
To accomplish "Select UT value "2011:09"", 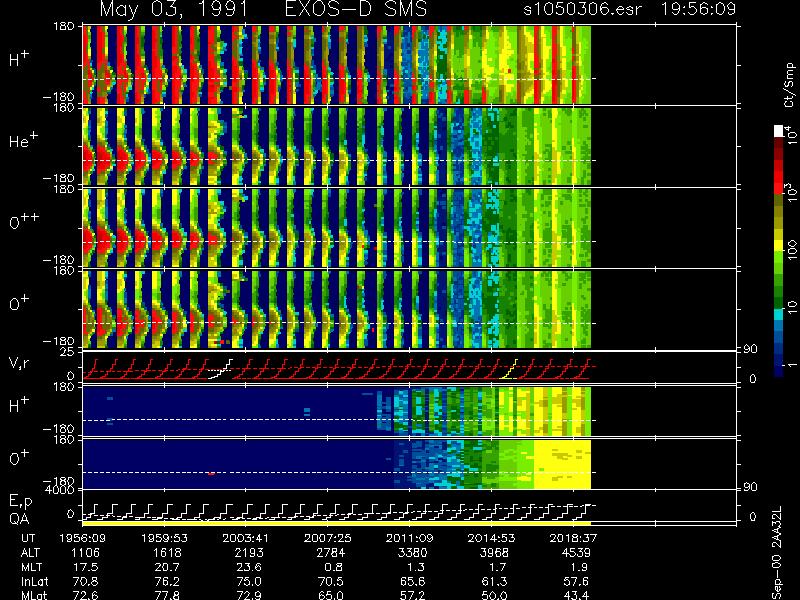I will click(x=409, y=538).
